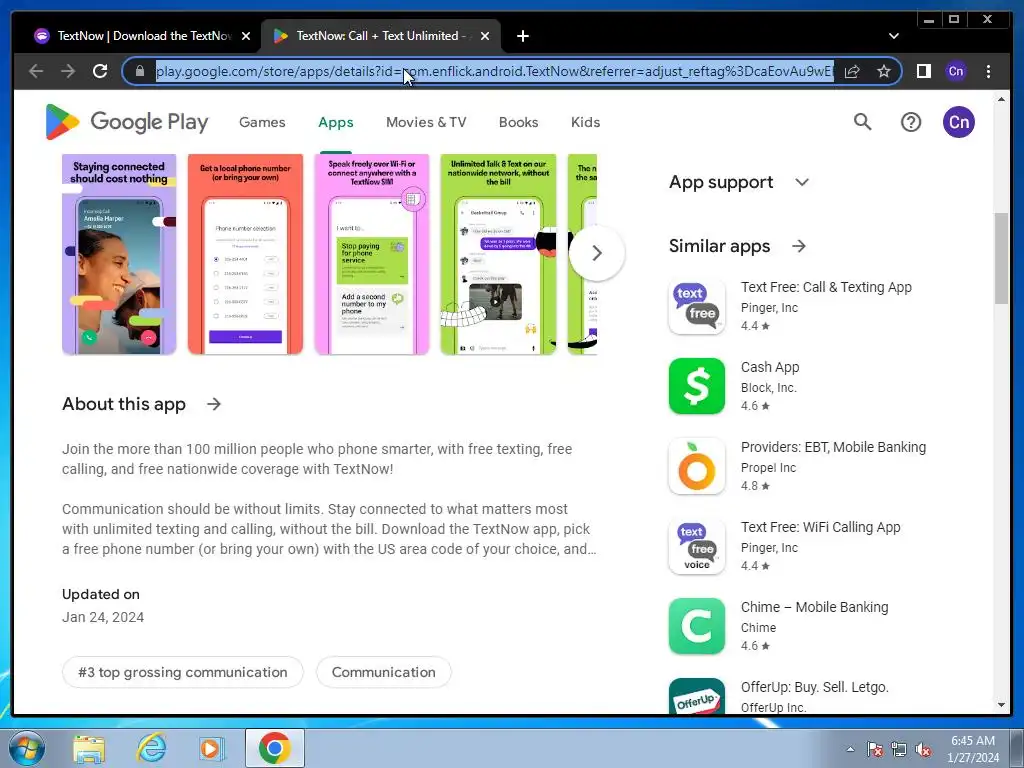
Task: Open Providers: EBT app icon
Action: click(x=697, y=466)
